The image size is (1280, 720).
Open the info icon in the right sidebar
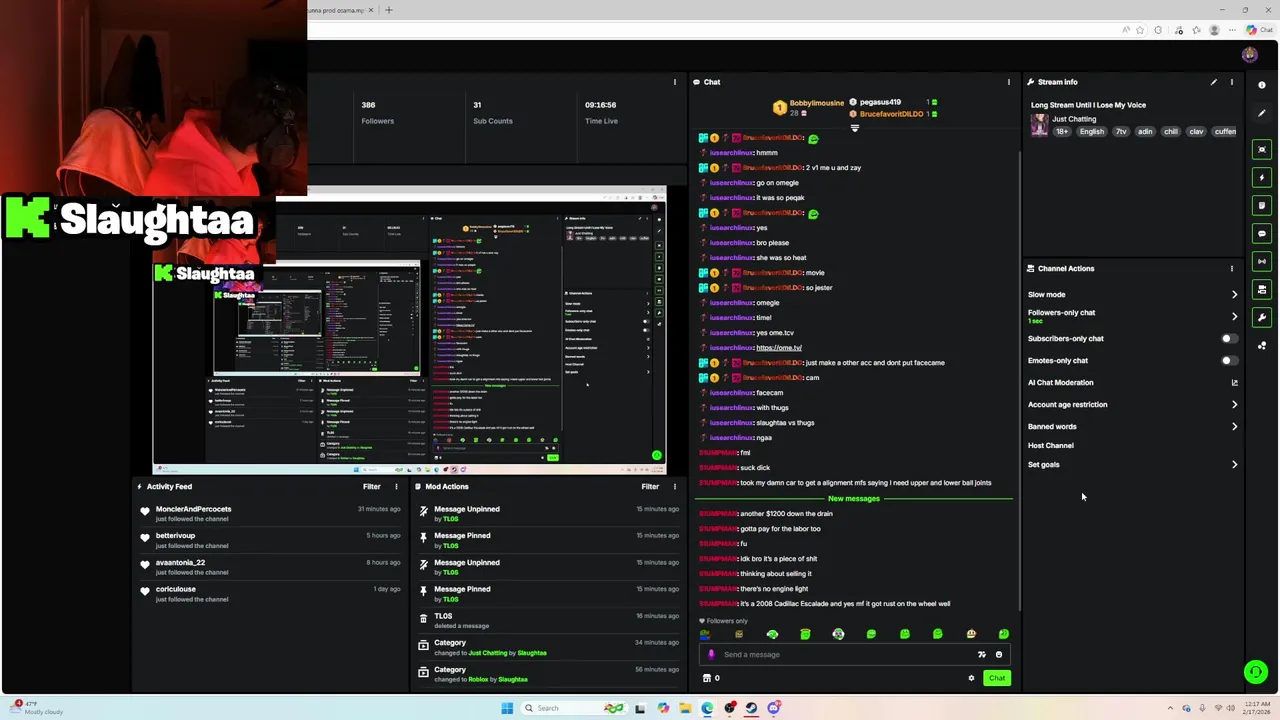tap(1262, 85)
